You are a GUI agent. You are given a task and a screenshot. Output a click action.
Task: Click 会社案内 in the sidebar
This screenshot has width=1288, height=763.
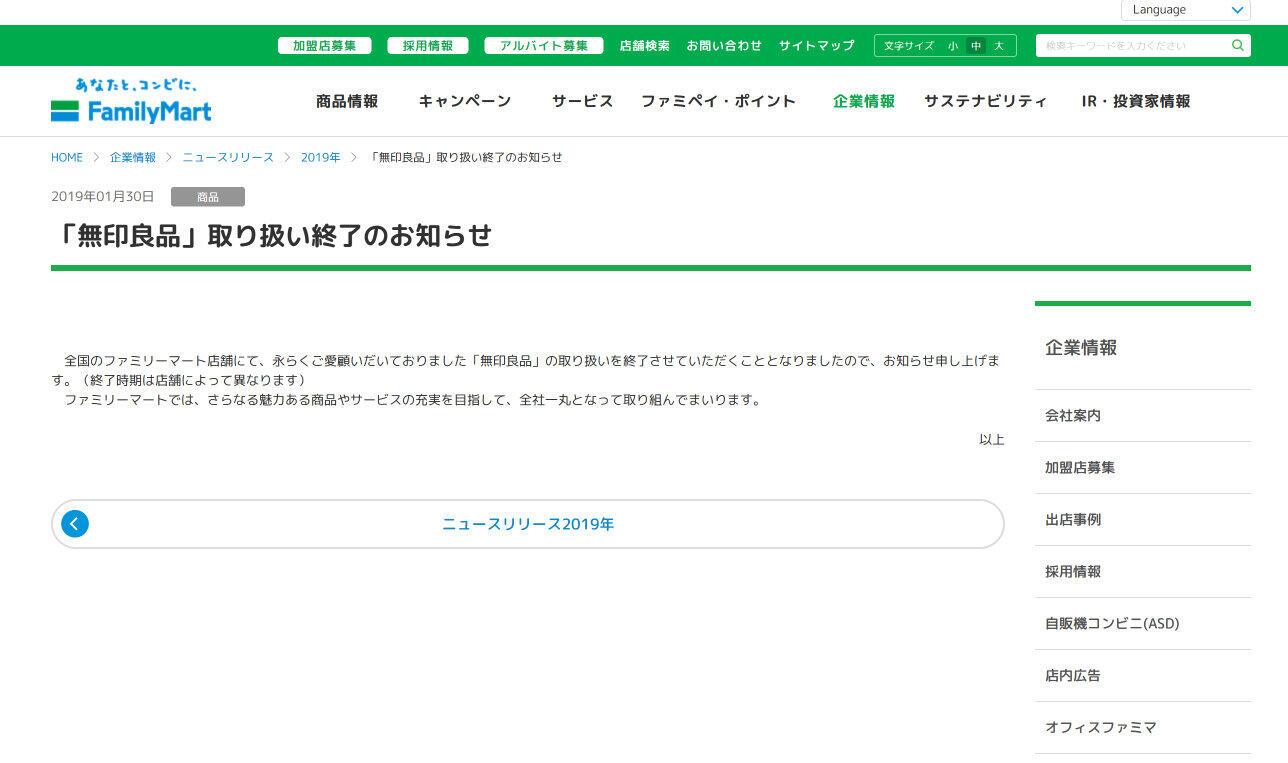pyautogui.click(x=1072, y=415)
